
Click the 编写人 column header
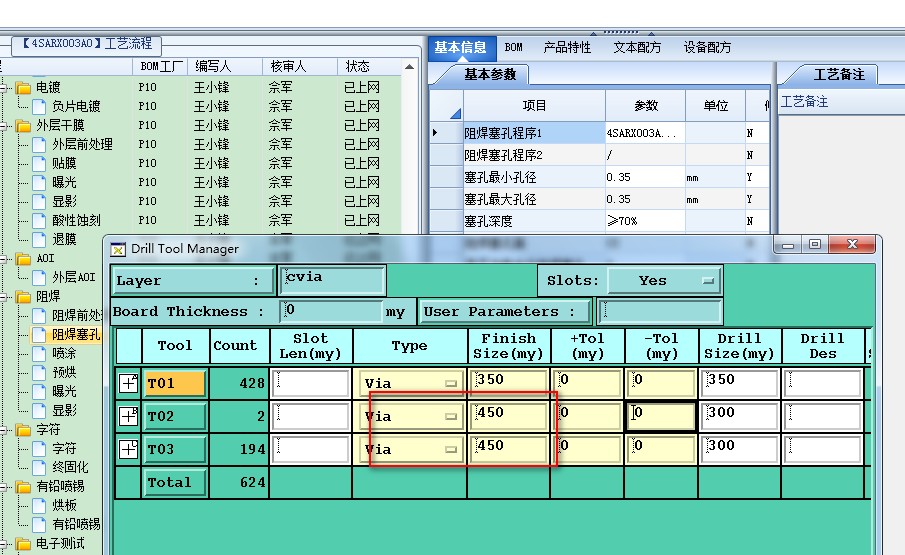coord(226,66)
